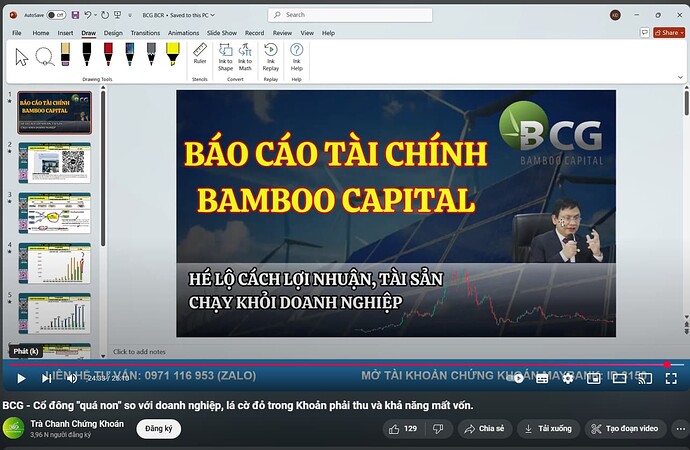Undo the last action
Image resolution: width=690 pixels, height=450 pixels.
pyautogui.click(x=88, y=15)
